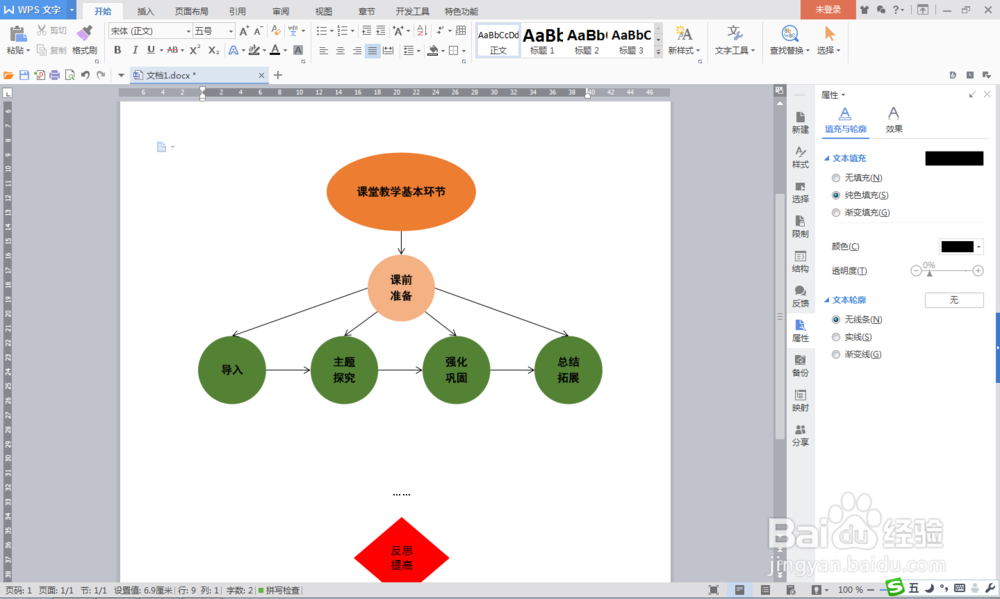Open the 限制 (Restrict) side panel icon

800,226
